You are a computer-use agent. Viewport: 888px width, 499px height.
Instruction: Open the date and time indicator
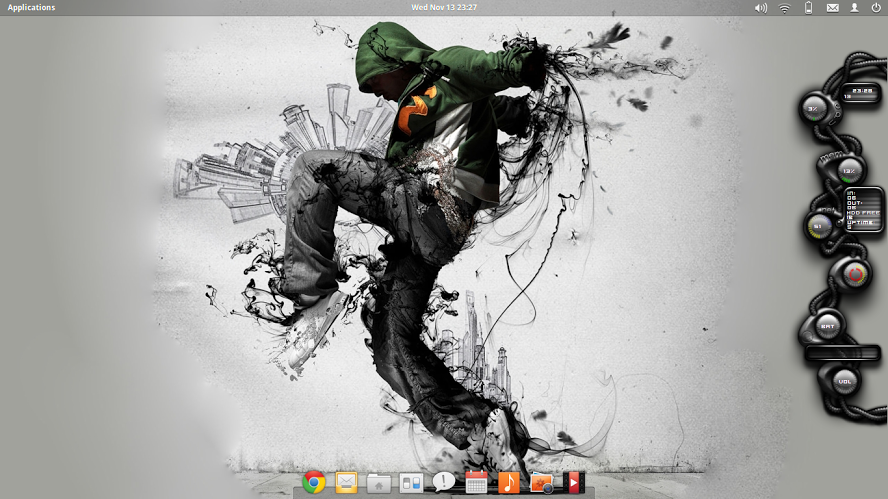pos(444,7)
